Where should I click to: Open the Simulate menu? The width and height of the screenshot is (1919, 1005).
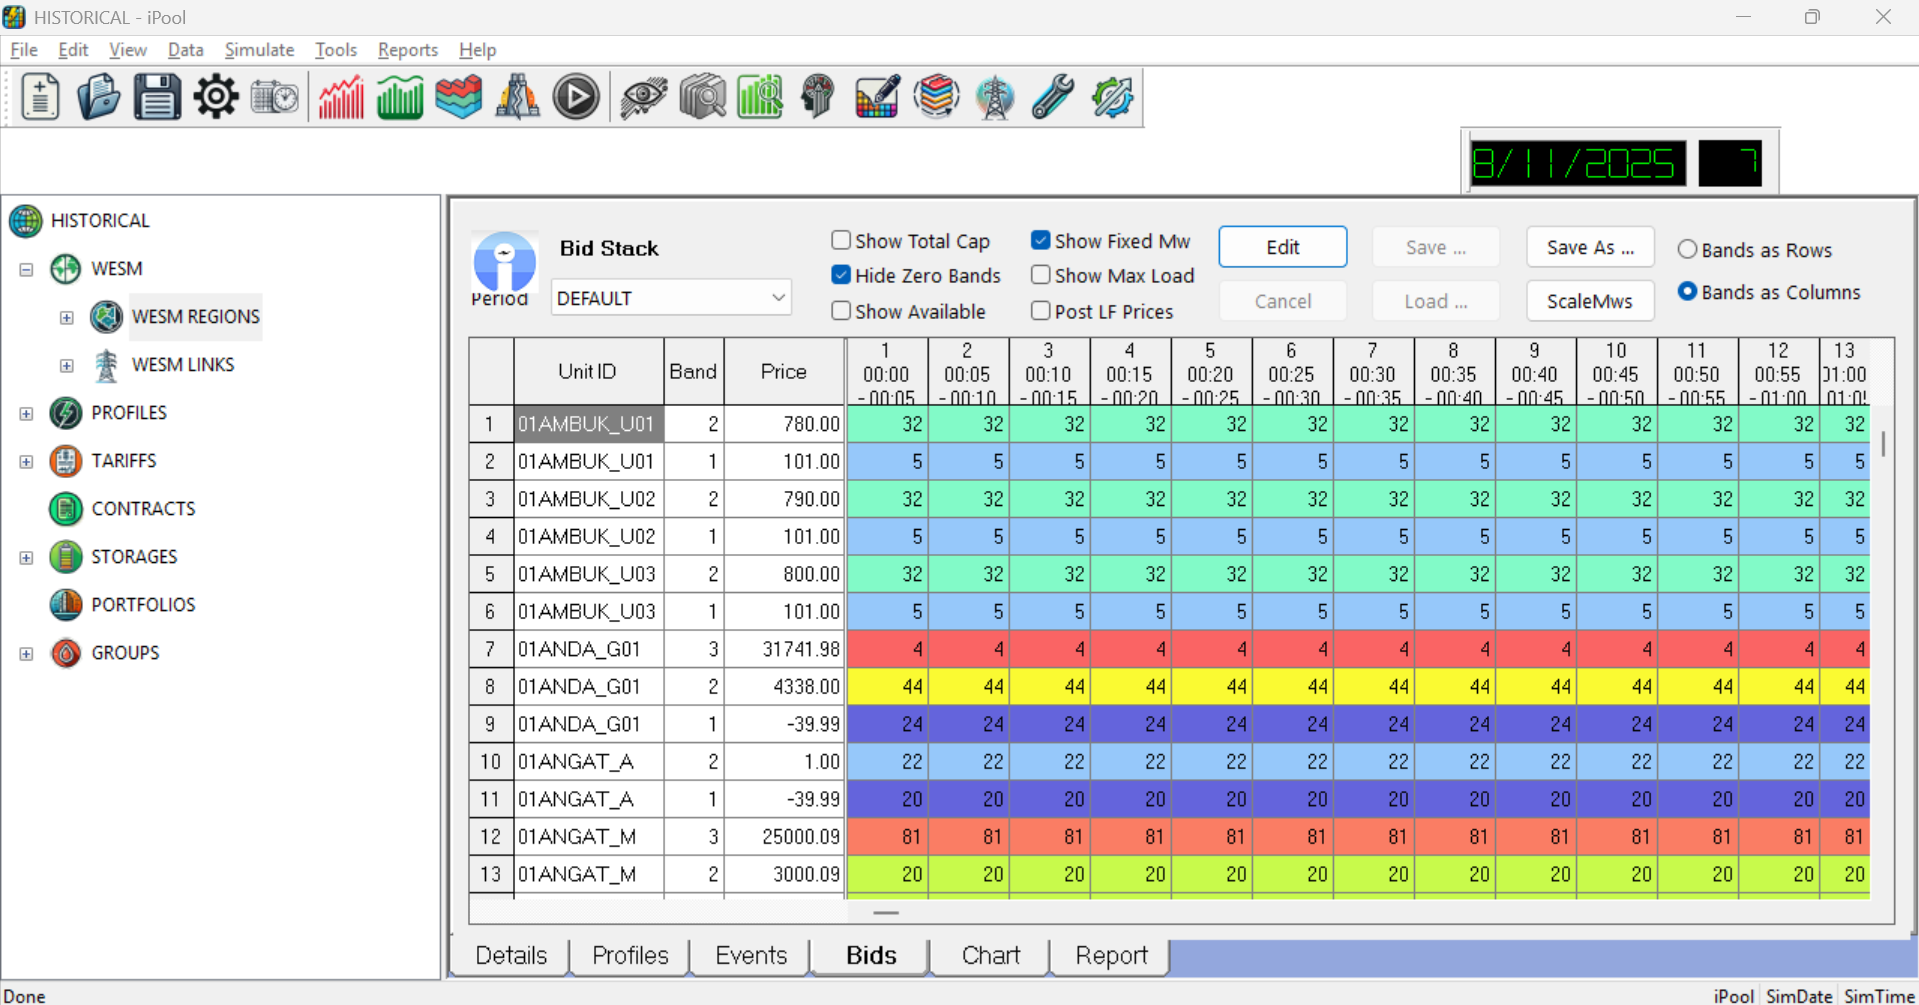(258, 49)
